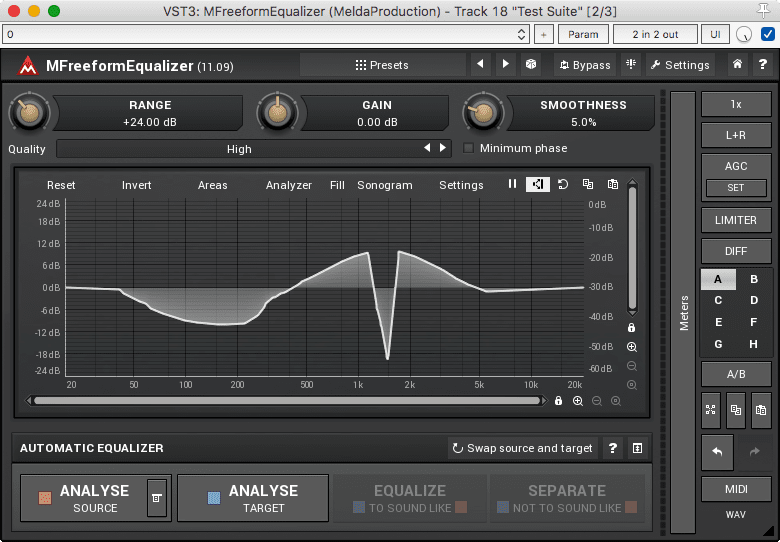The image size is (780, 542).
Task: Reset the equalizer curve with the circular arrow
Action: click(563, 185)
